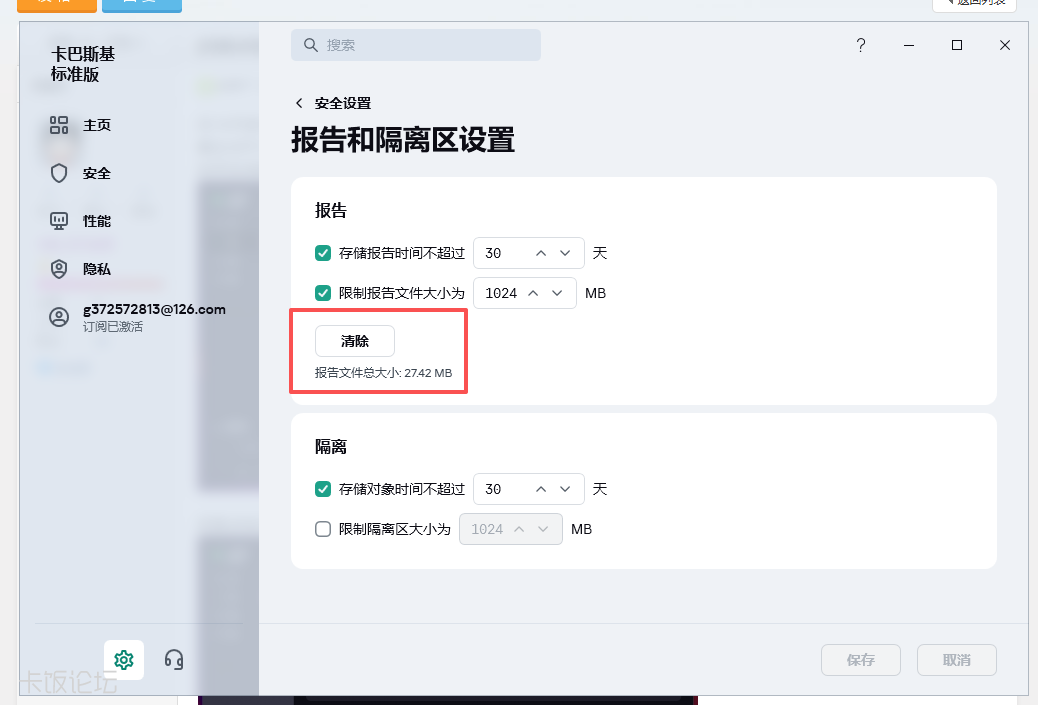Toggle the 存储报告时间不超过 checkbox
The width and height of the screenshot is (1038, 705).
pos(323,253)
